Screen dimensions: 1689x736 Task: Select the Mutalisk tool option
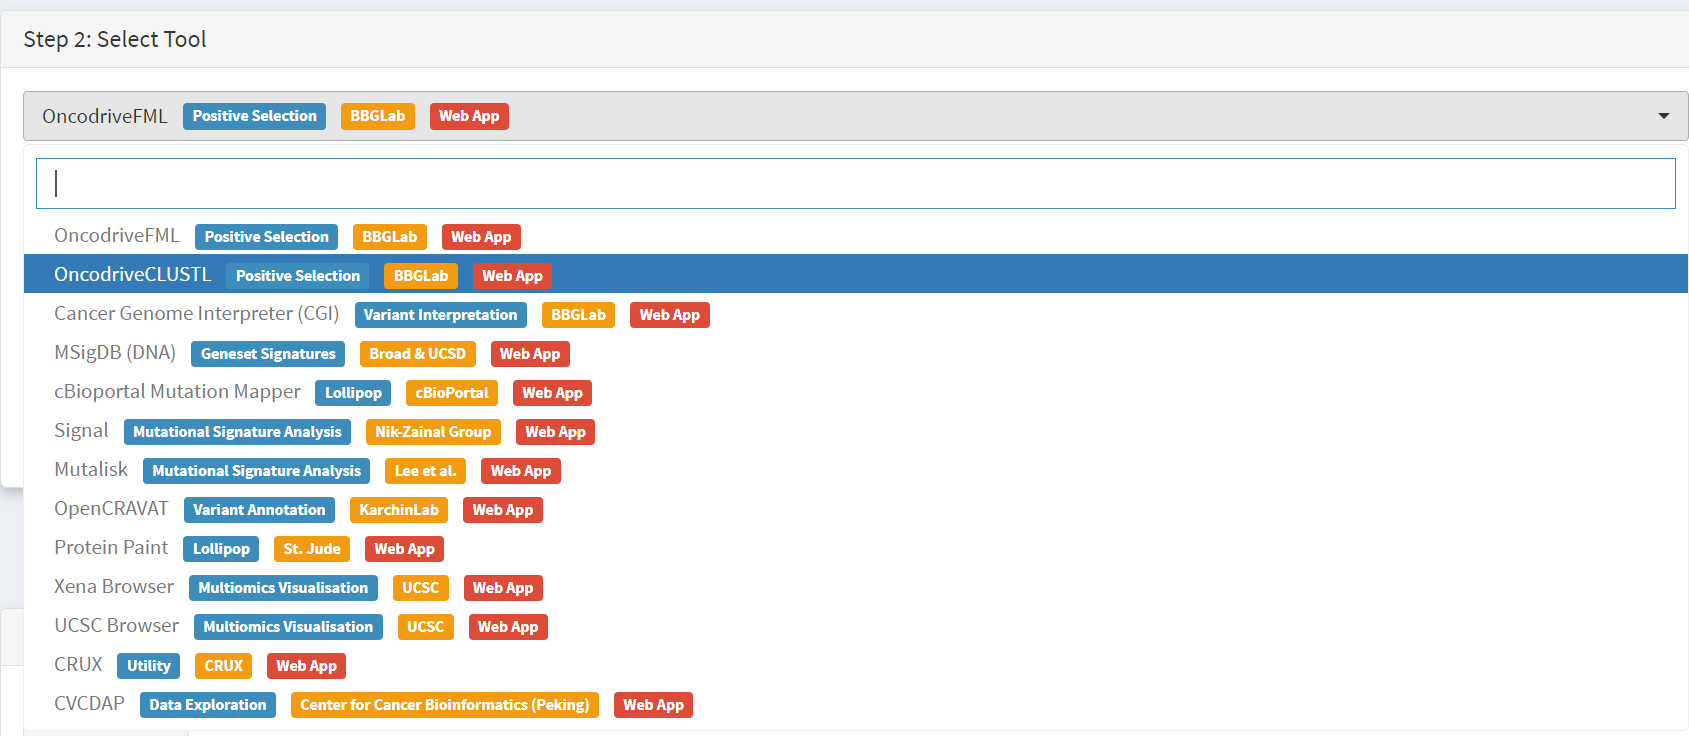click(x=856, y=470)
